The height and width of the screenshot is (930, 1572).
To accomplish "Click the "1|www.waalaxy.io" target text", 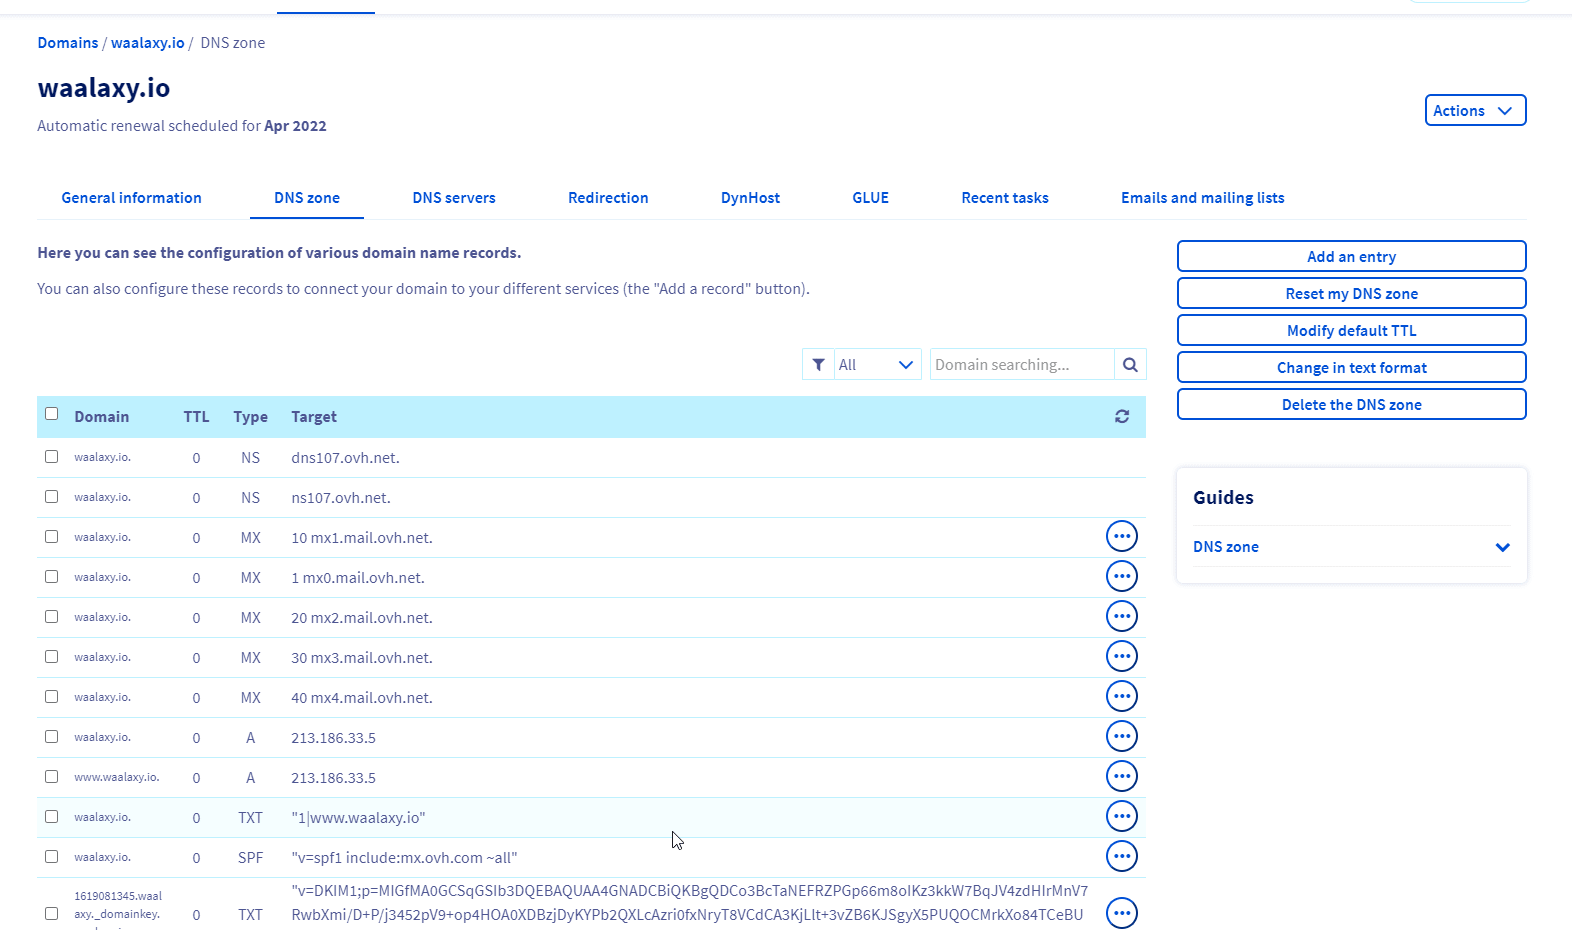I will tap(358, 818).
